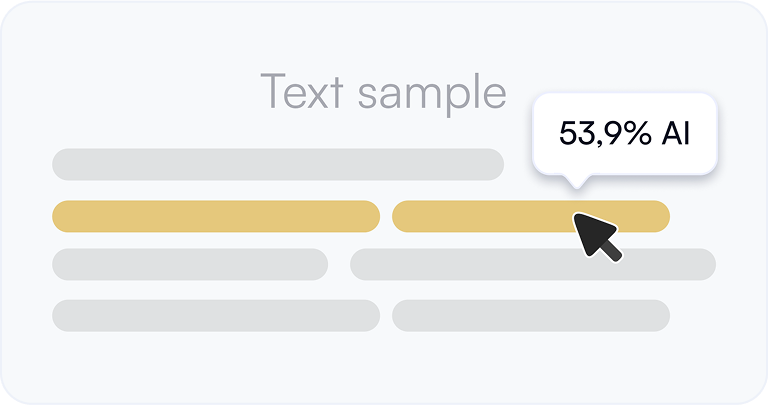Click the "AI" label in the tooltip
Viewport: 768px width, 405px height.
[x=676, y=133]
